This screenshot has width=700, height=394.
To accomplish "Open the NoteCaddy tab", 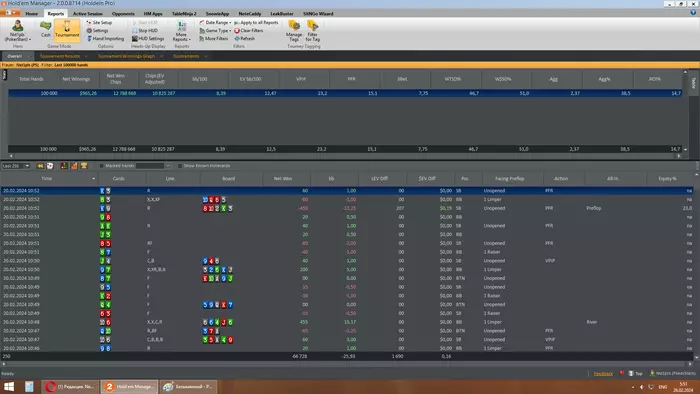I will [x=250, y=13].
